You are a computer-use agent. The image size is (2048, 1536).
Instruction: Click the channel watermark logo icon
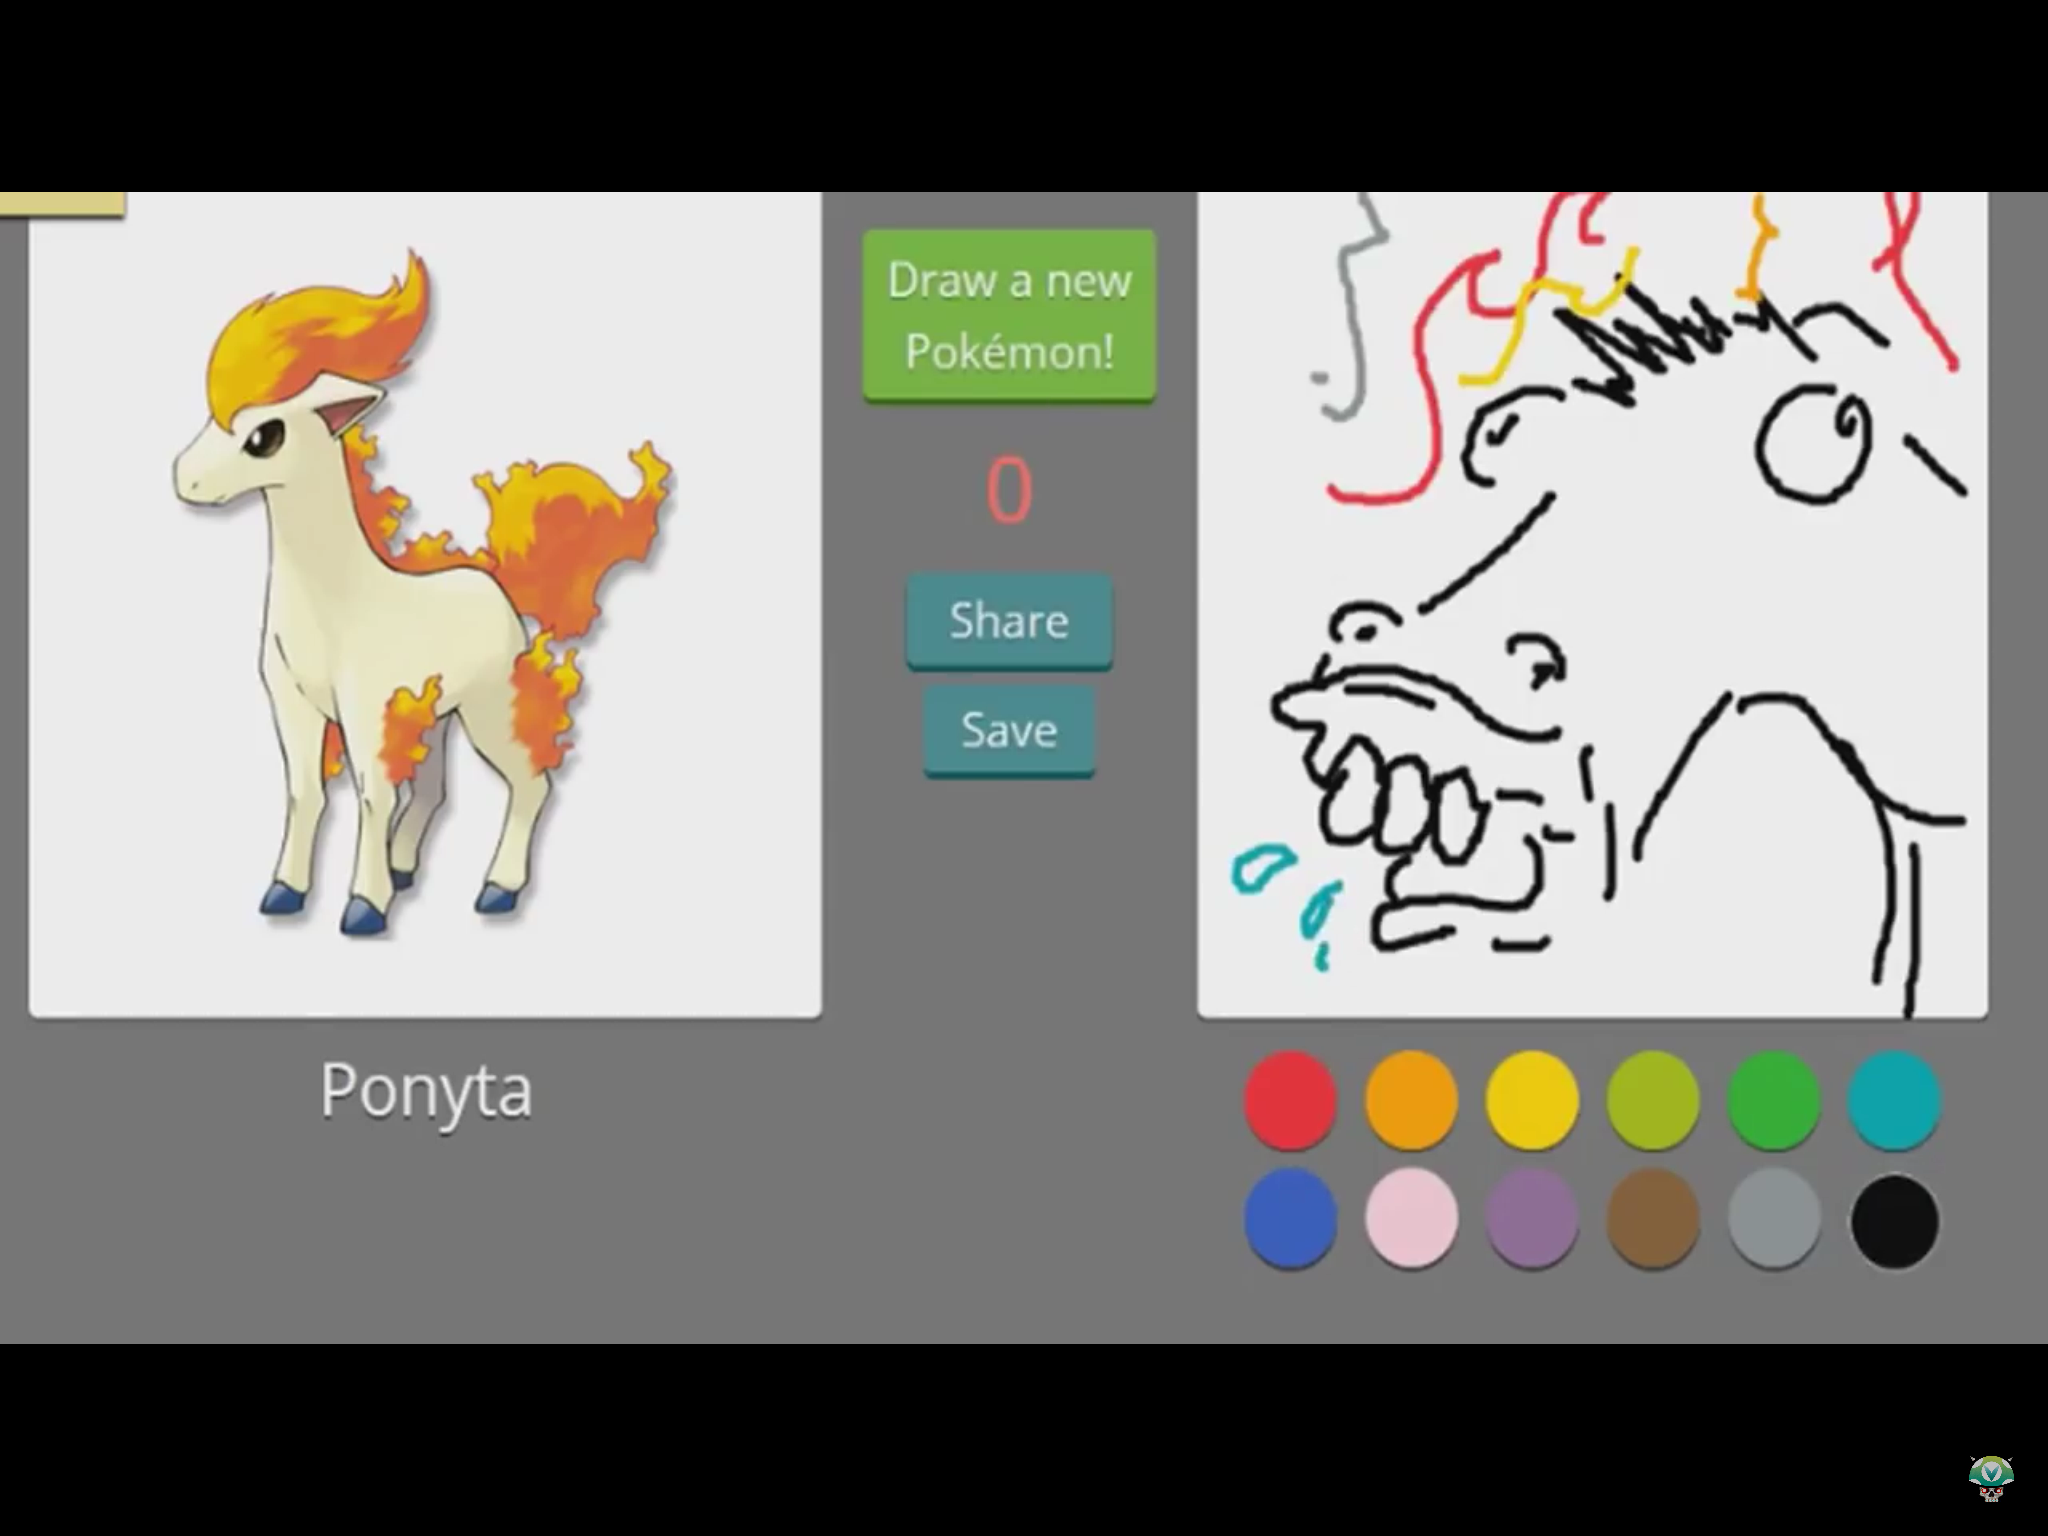coord(1991,1479)
